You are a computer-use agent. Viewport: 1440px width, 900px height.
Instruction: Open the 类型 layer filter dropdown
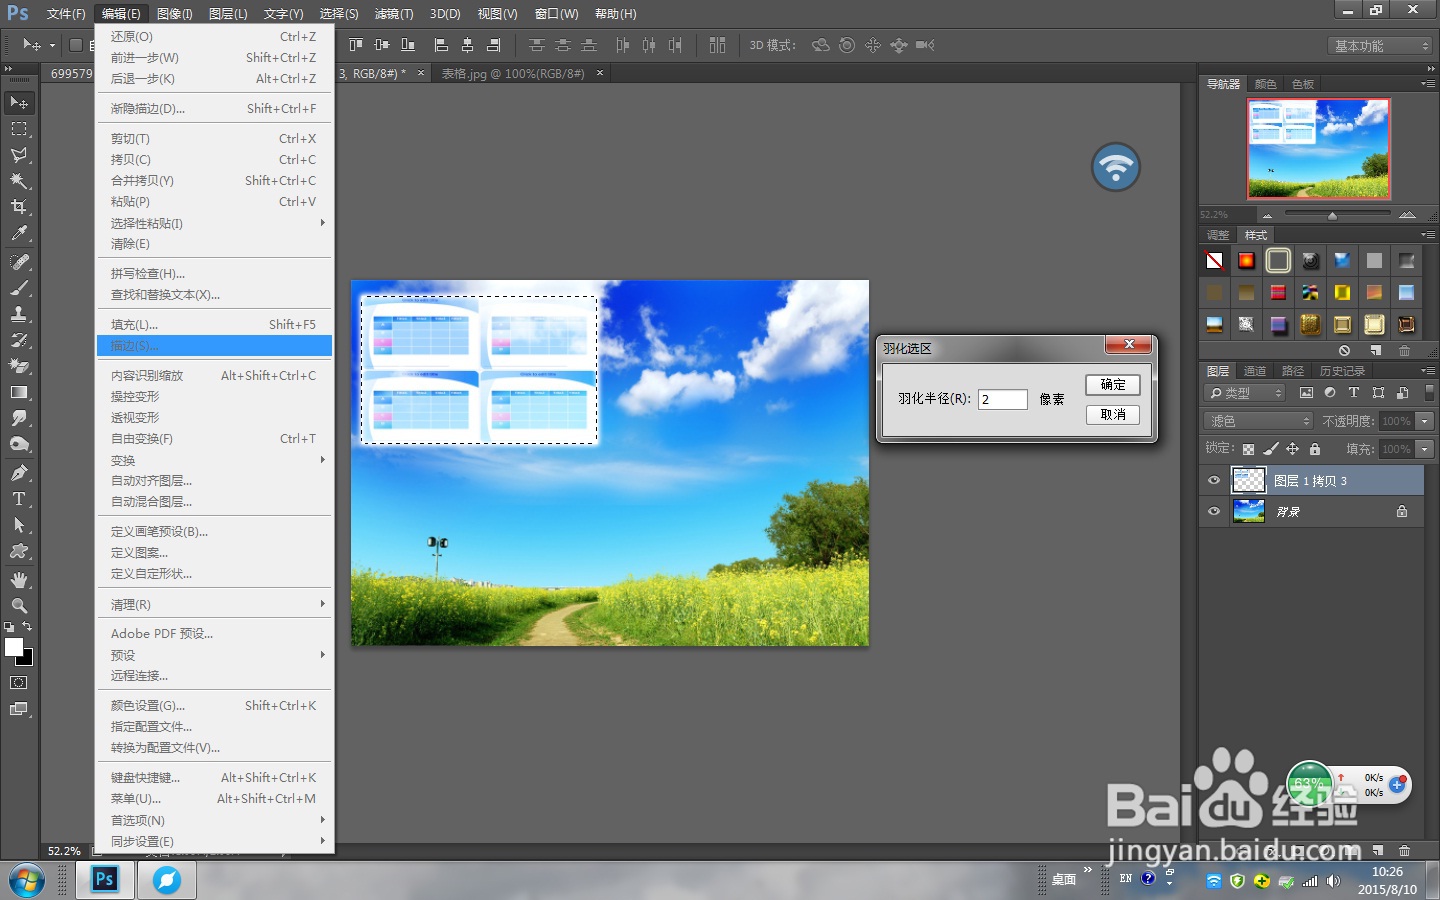pyautogui.click(x=1245, y=393)
